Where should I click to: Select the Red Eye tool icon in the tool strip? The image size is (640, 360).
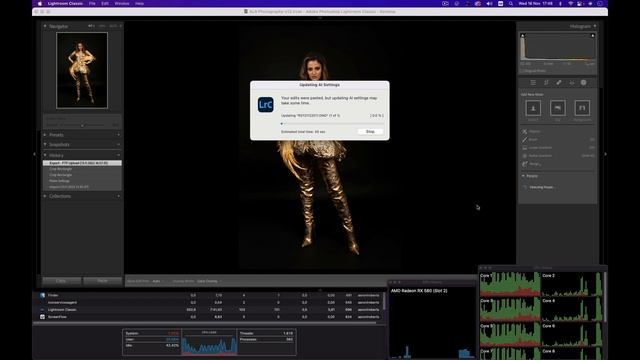(x=571, y=82)
